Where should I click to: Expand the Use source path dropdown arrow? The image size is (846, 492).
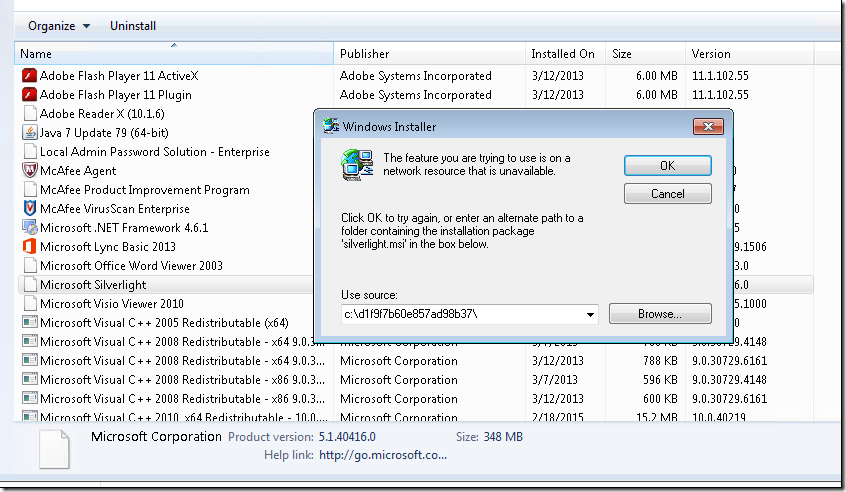pyautogui.click(x=591, y=314)
